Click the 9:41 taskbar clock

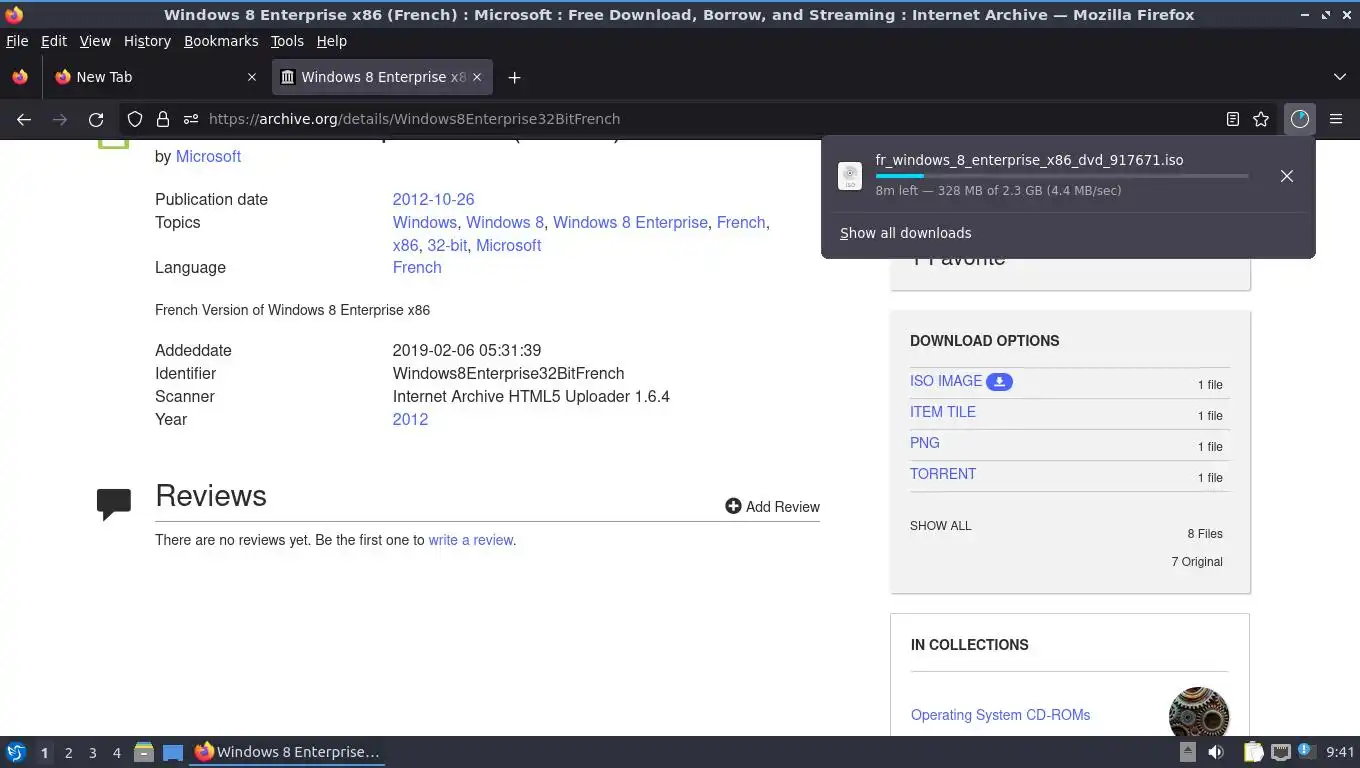click(x=1340, y=752)
